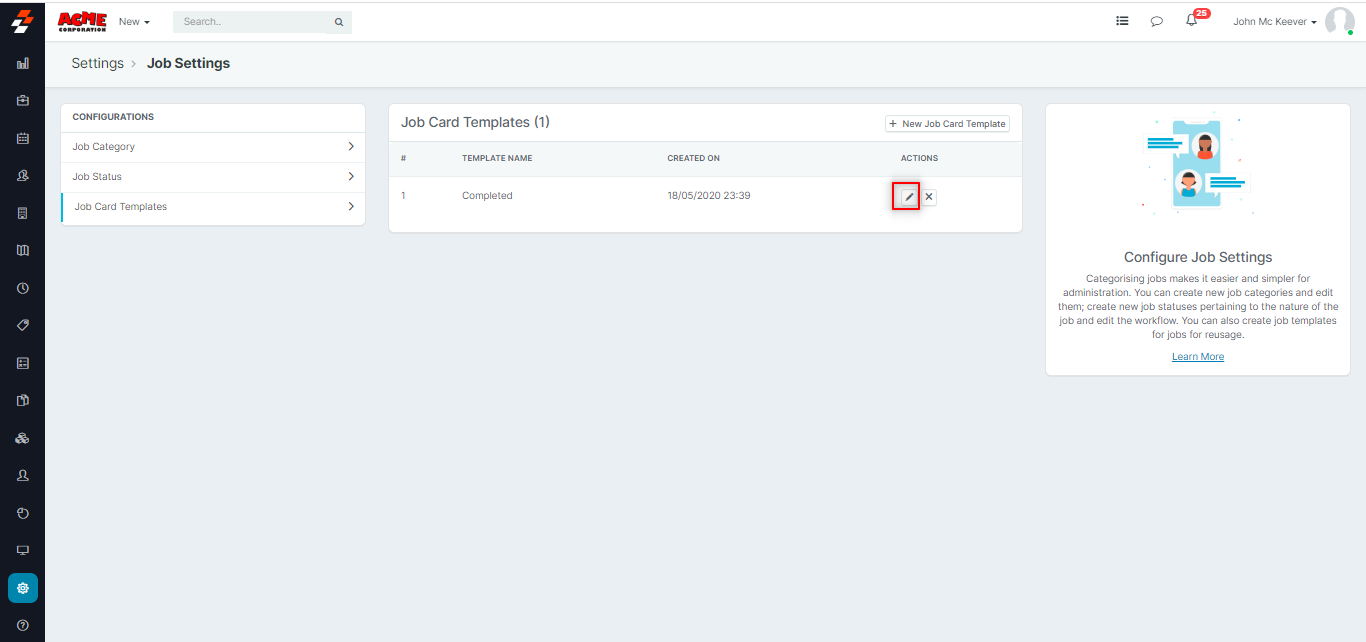1366x642 pixels.
Task: Click the Configure Job Settings illustration
Action: [x=1197, y=165]
